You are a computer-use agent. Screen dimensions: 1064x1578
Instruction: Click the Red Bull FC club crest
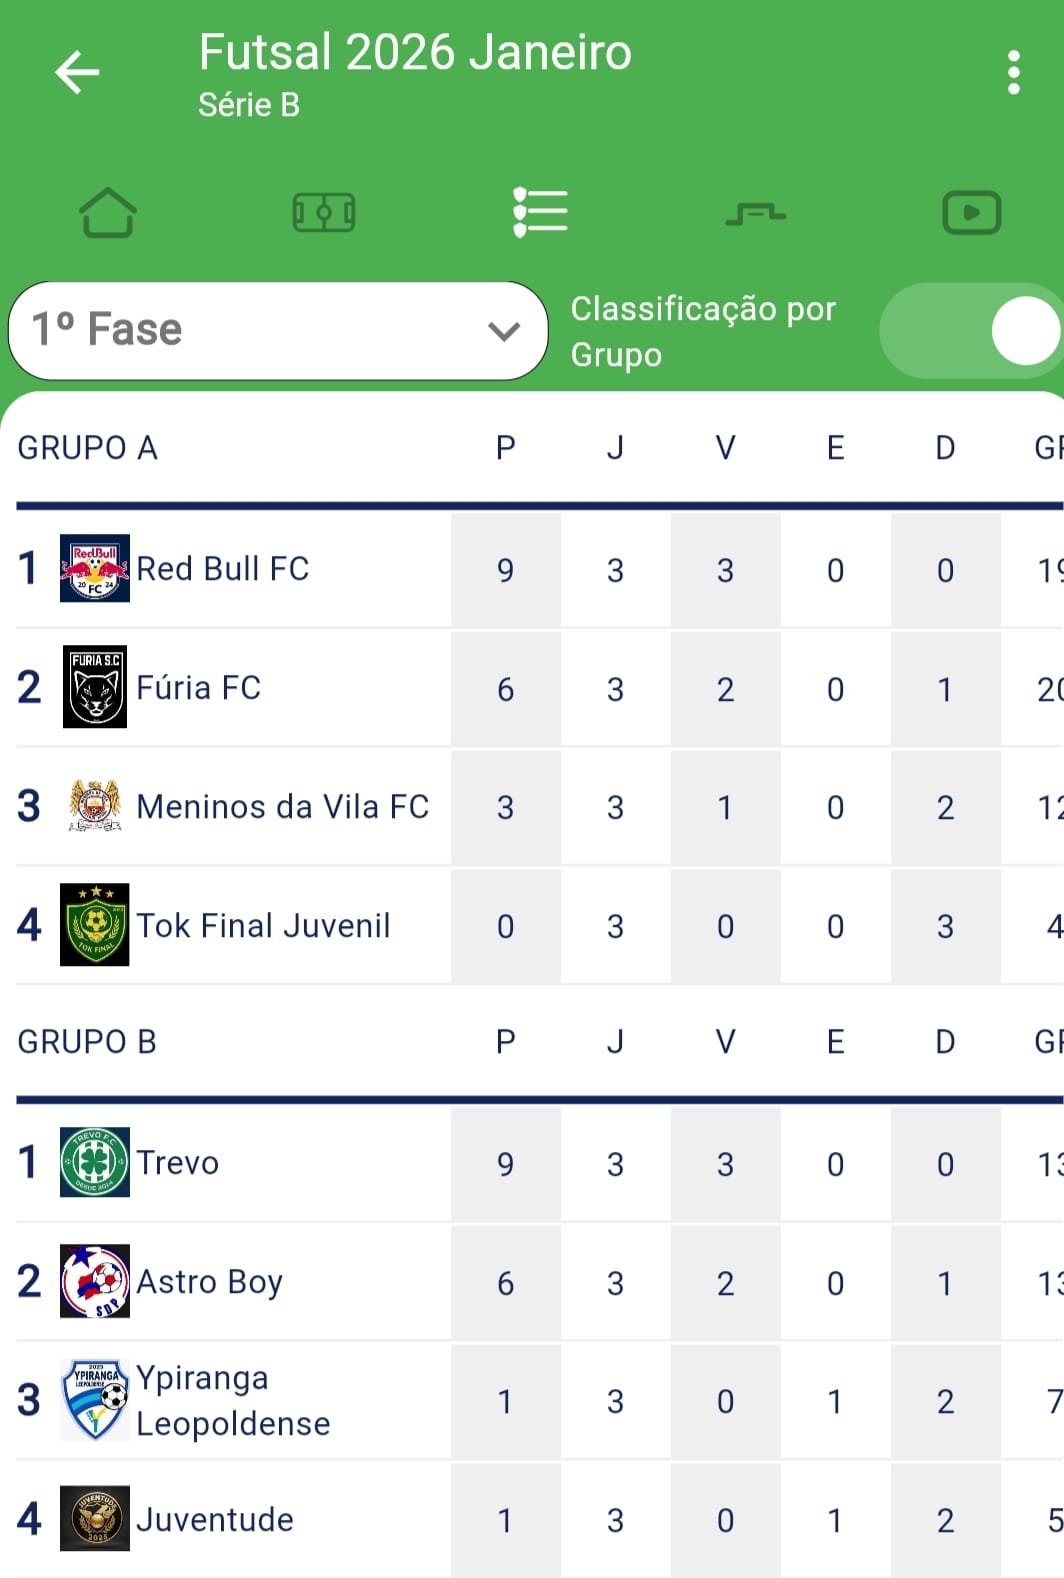click(x=95, y=569)
